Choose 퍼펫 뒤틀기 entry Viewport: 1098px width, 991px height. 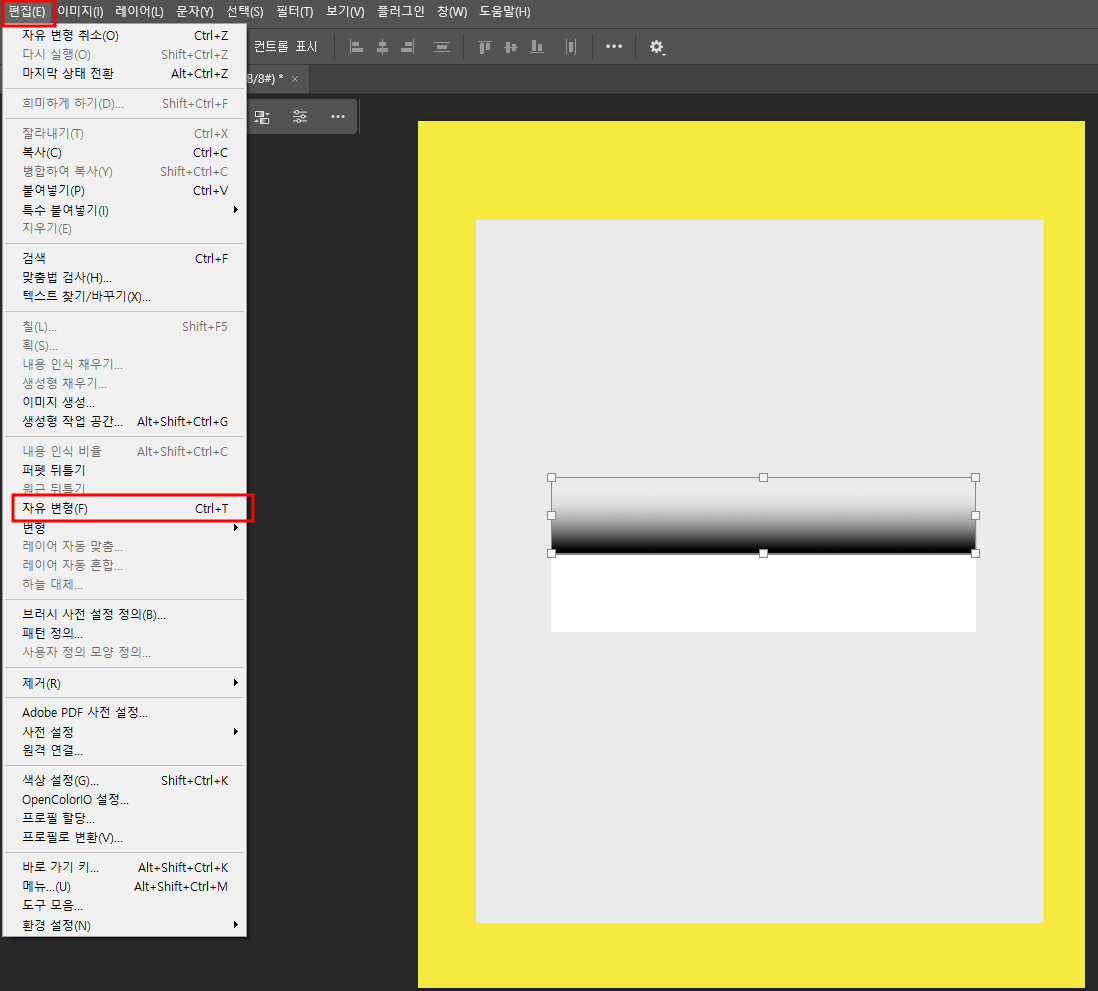[125, 470]
